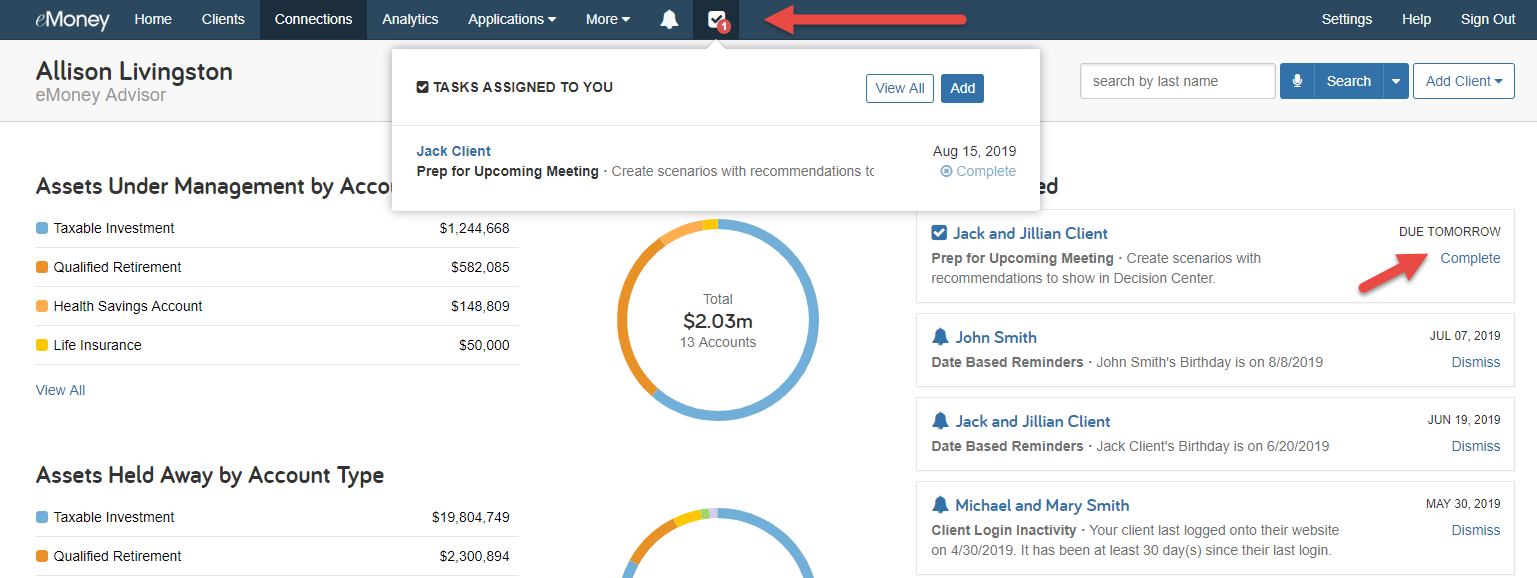Toggle the checkbox beside TASKS ASSIGNED TO YOU
Image resolution: width=1537 pixels, height=578 pixels.
pos(422,87)
